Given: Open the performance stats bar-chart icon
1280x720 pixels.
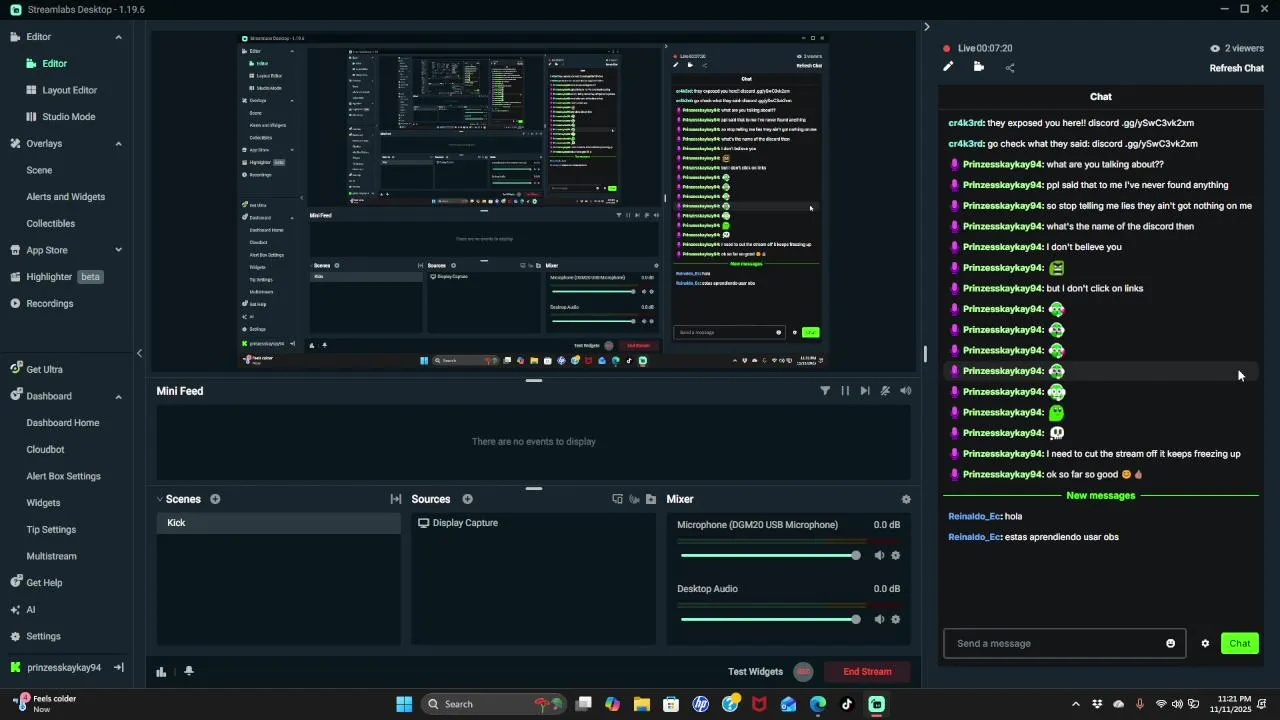Looking at the screenshot, I should pos(161,672).
